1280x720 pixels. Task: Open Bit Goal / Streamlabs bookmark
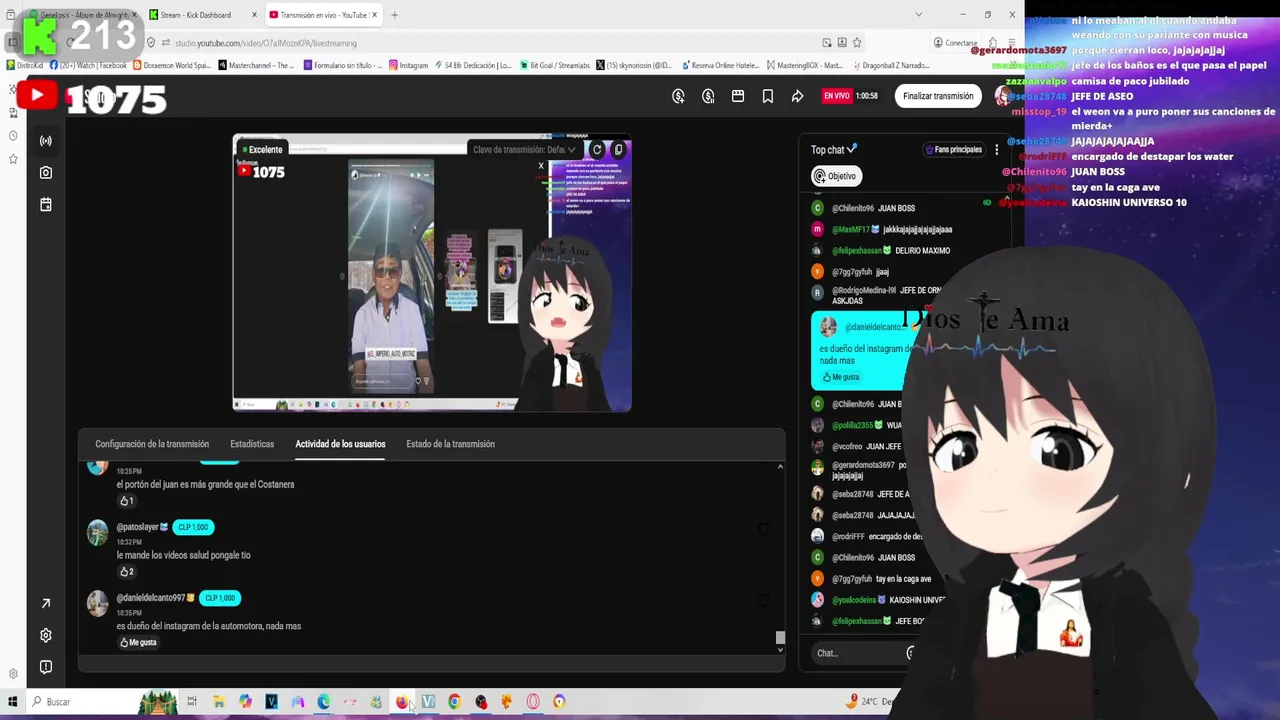click(554, 66)
